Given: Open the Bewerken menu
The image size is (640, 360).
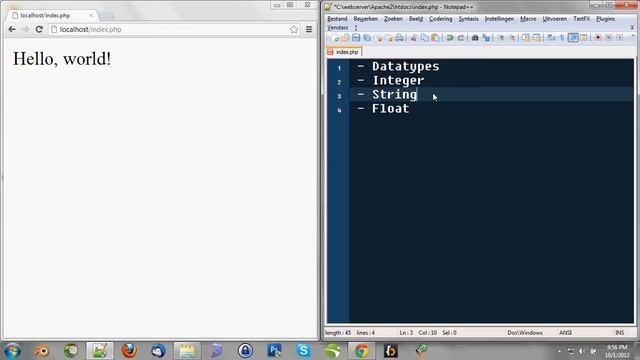Looking at the screenshot, I should [365, 19].
